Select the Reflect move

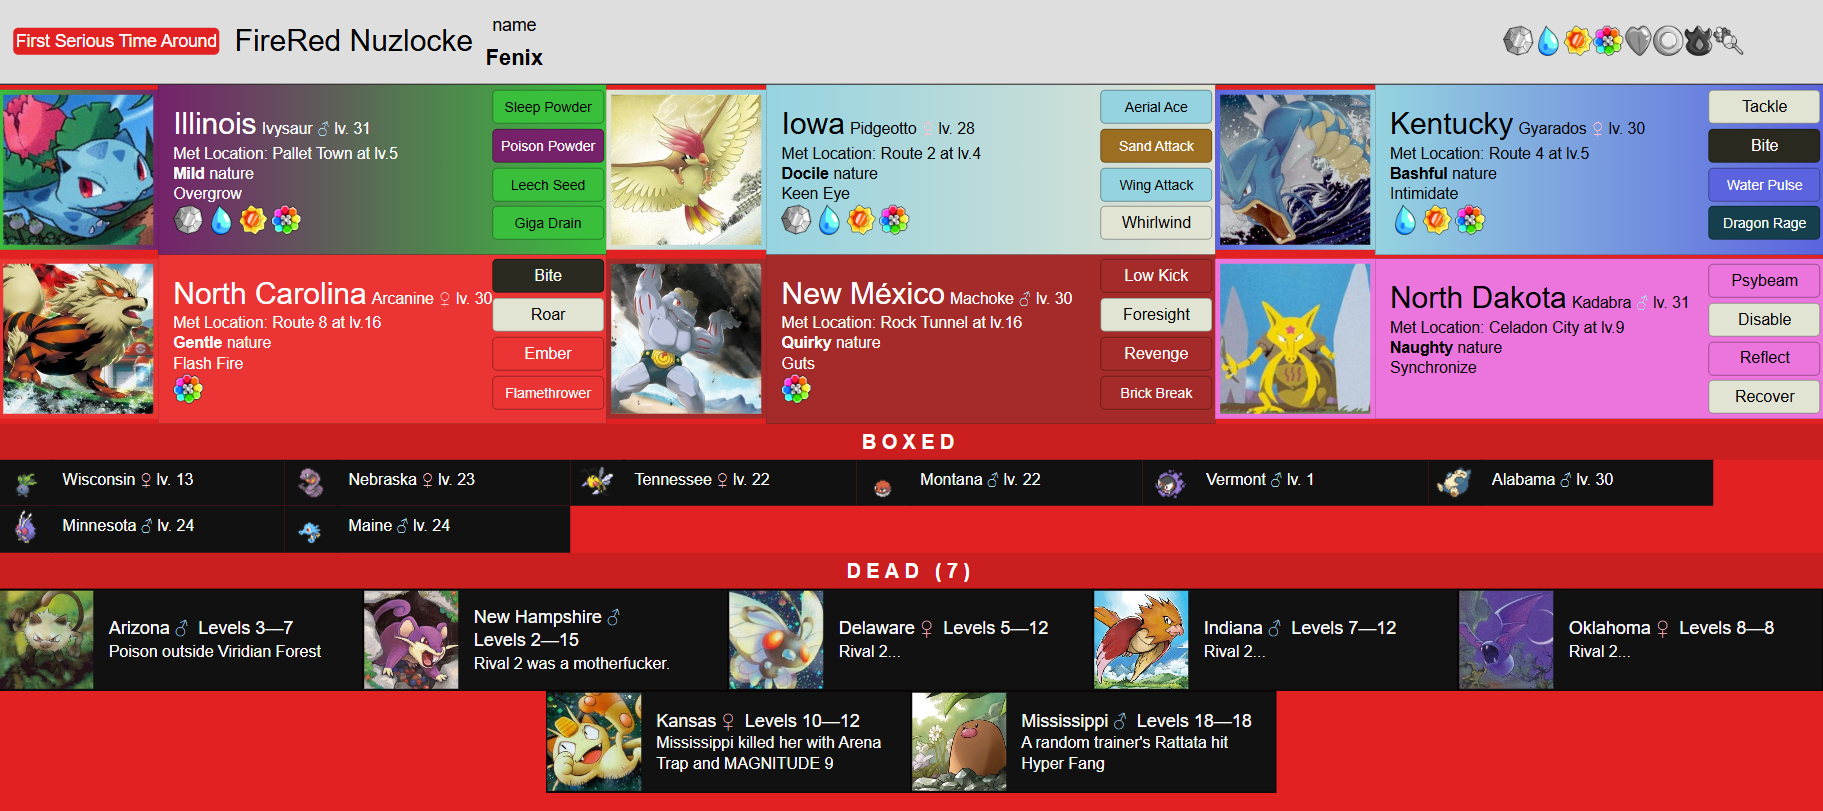(x=1764, y=358)
